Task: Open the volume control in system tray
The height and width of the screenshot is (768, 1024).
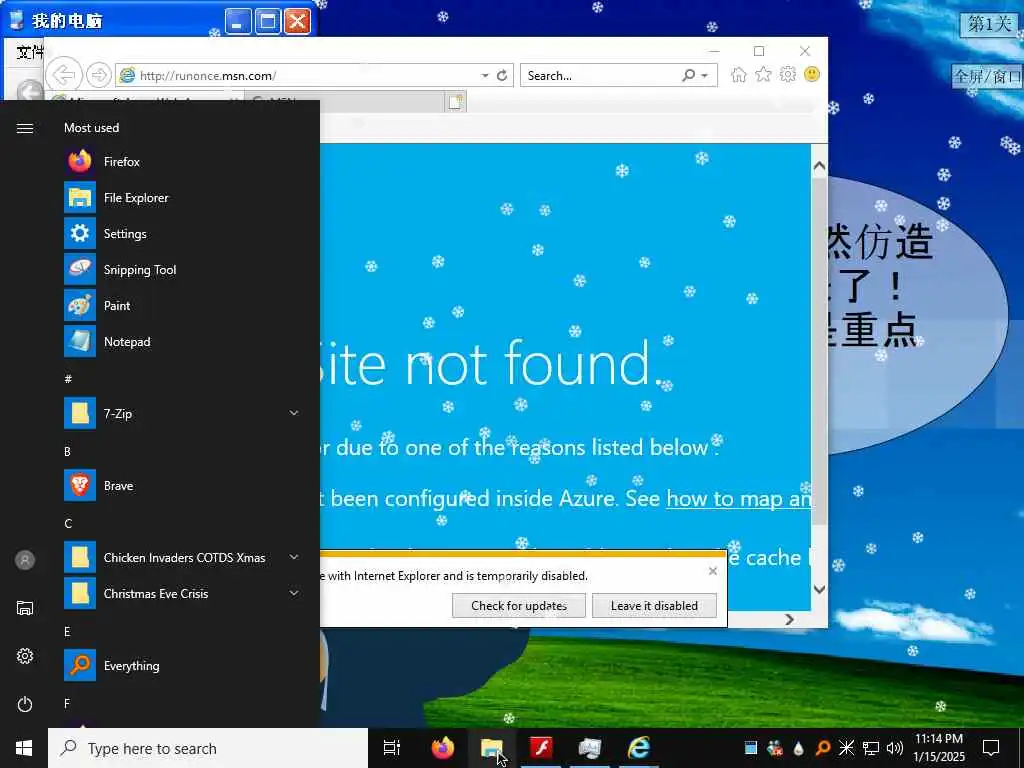Action: pyautogui.click(x=895, y=748)
